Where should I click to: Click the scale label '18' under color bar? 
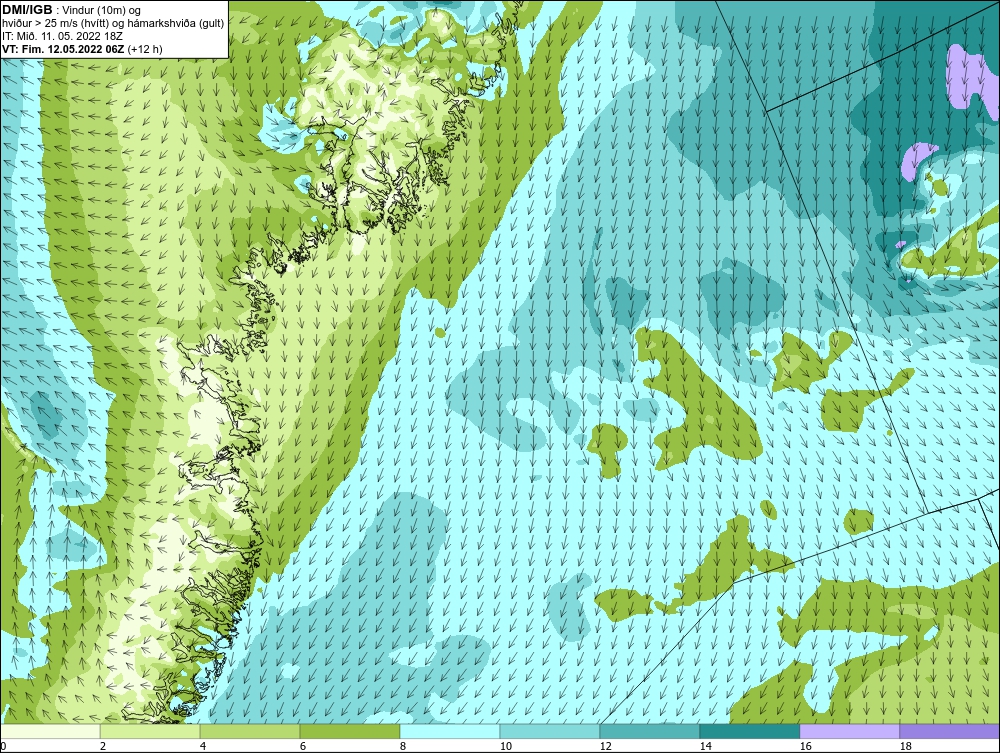pos(906,746)
